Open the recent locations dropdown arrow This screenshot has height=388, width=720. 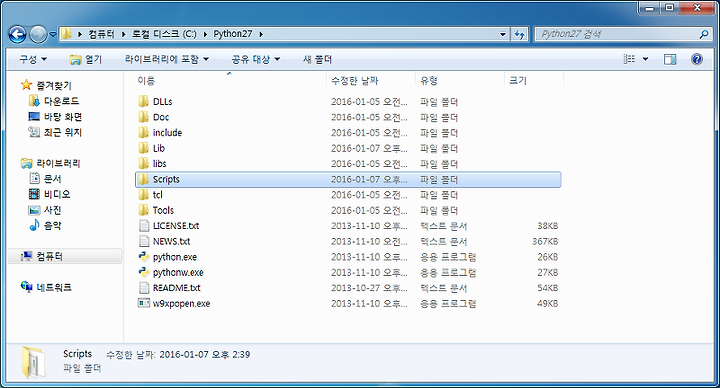(x=52, y=34)
